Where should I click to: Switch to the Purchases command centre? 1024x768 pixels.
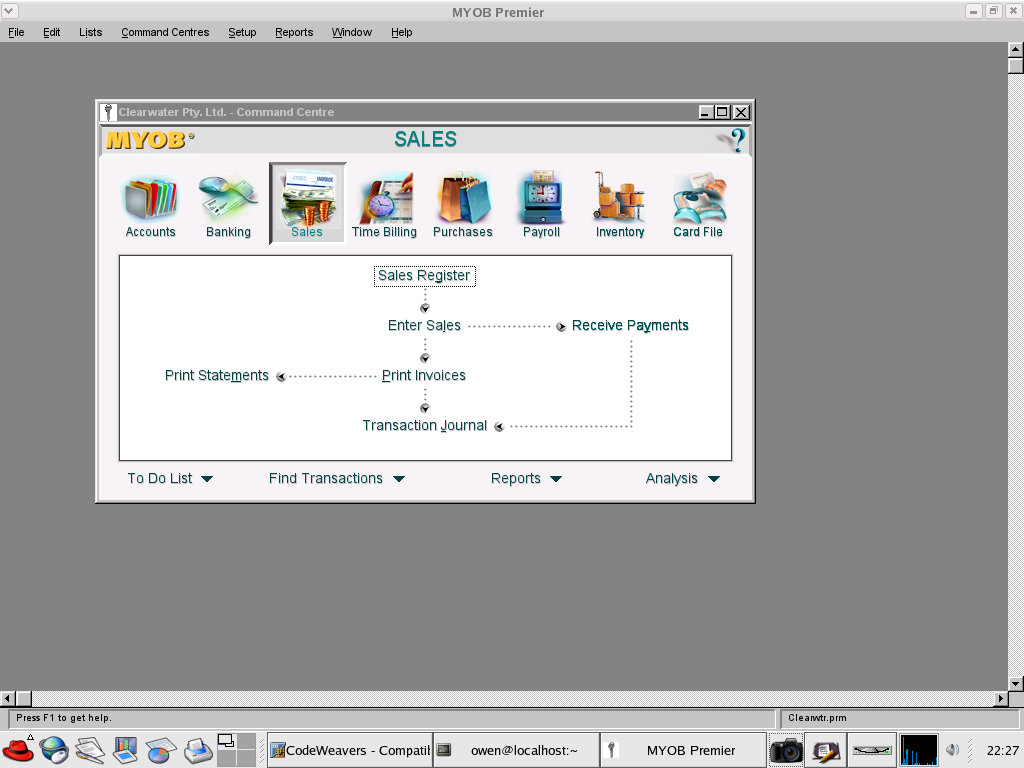pyautogui.click(x=463, y=205)
